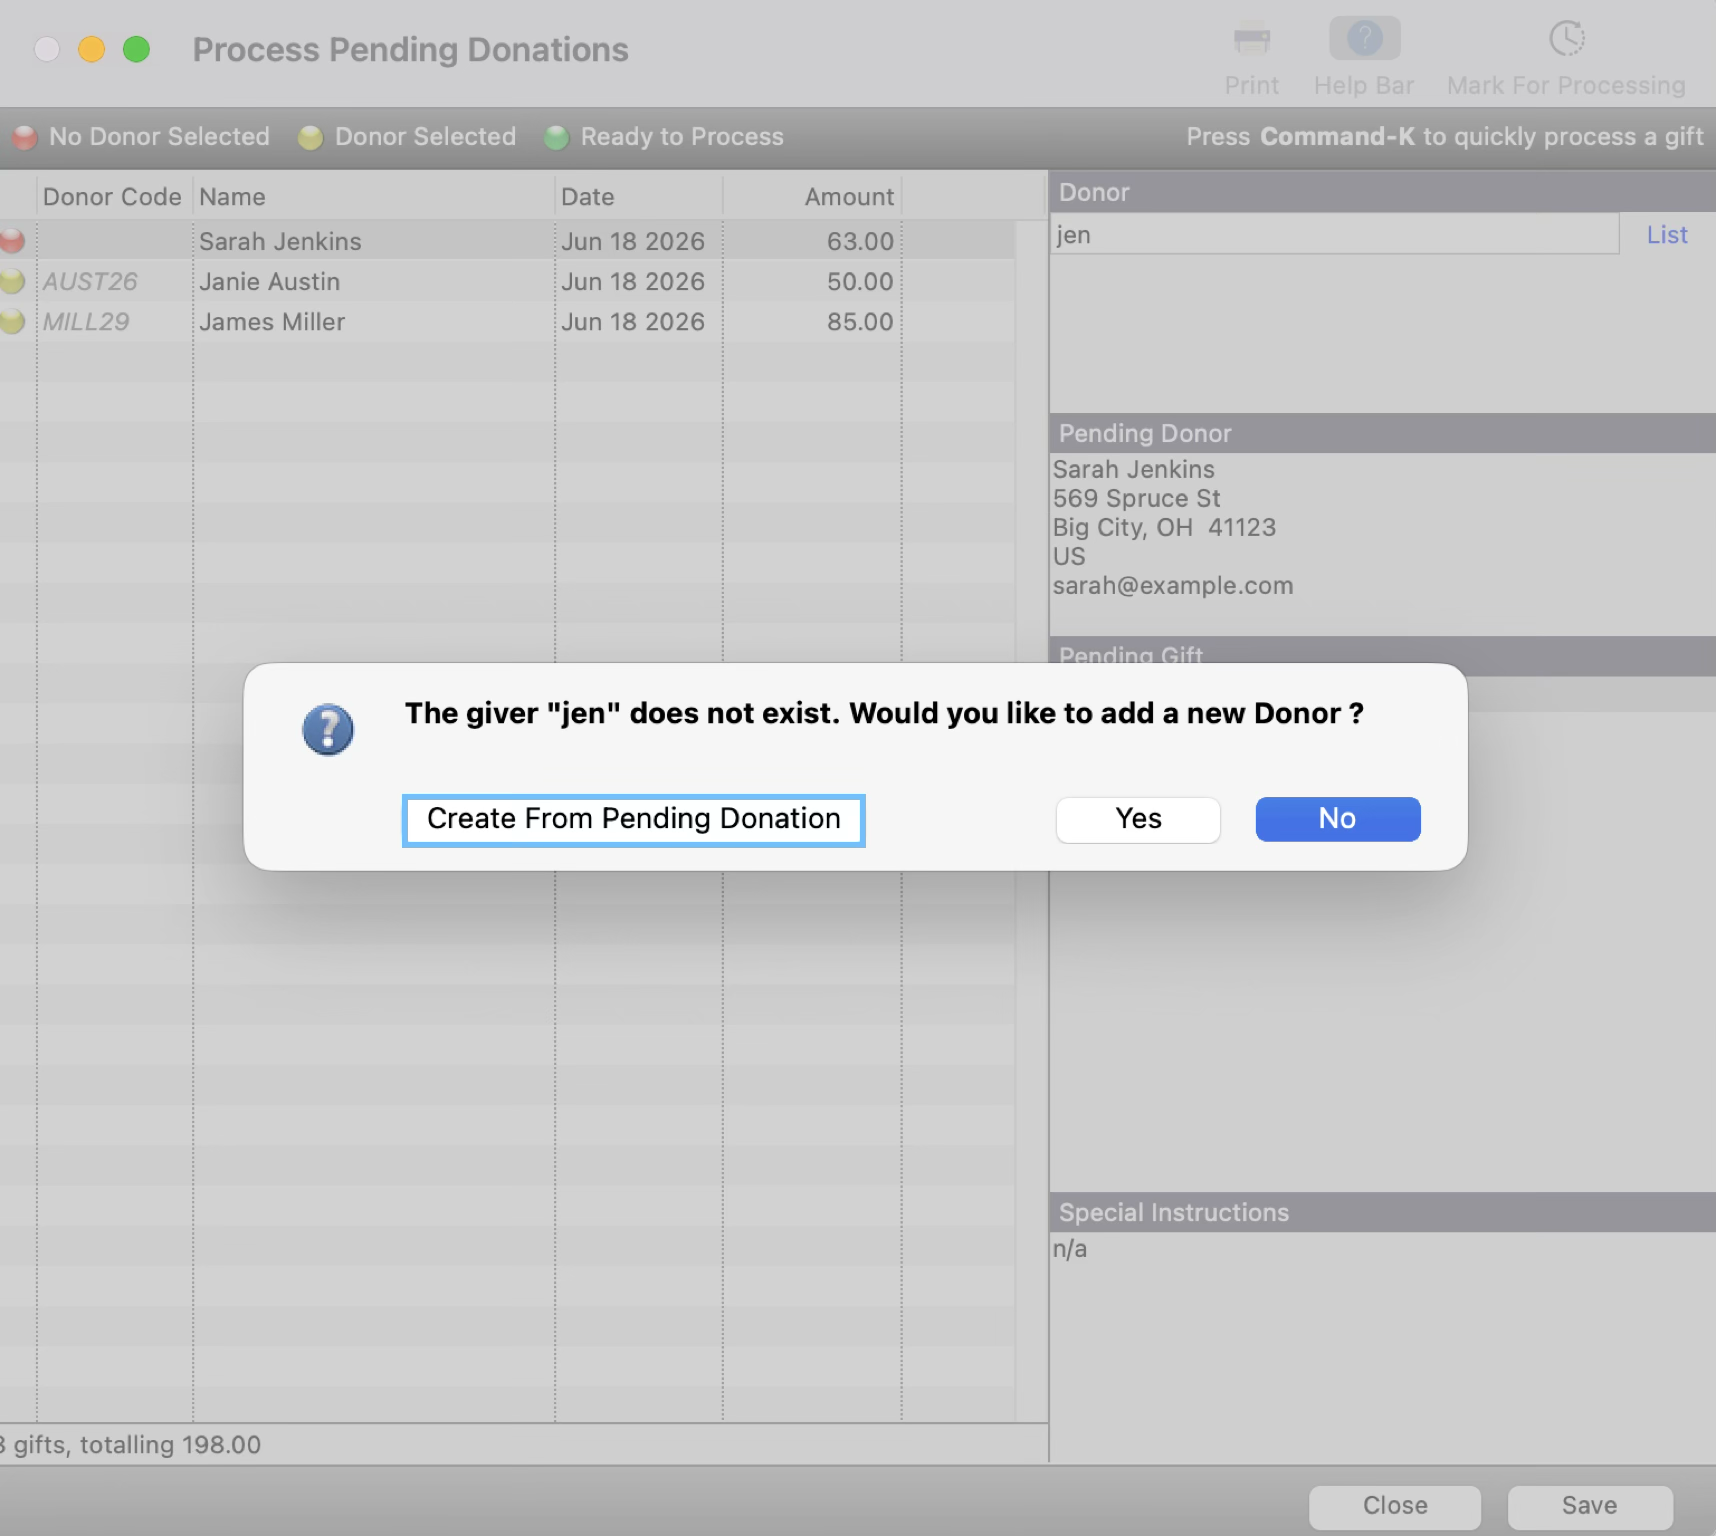Screen dimensions: 1716x1536
Task: Select the James Miller row name
Action: coord(272,321)
